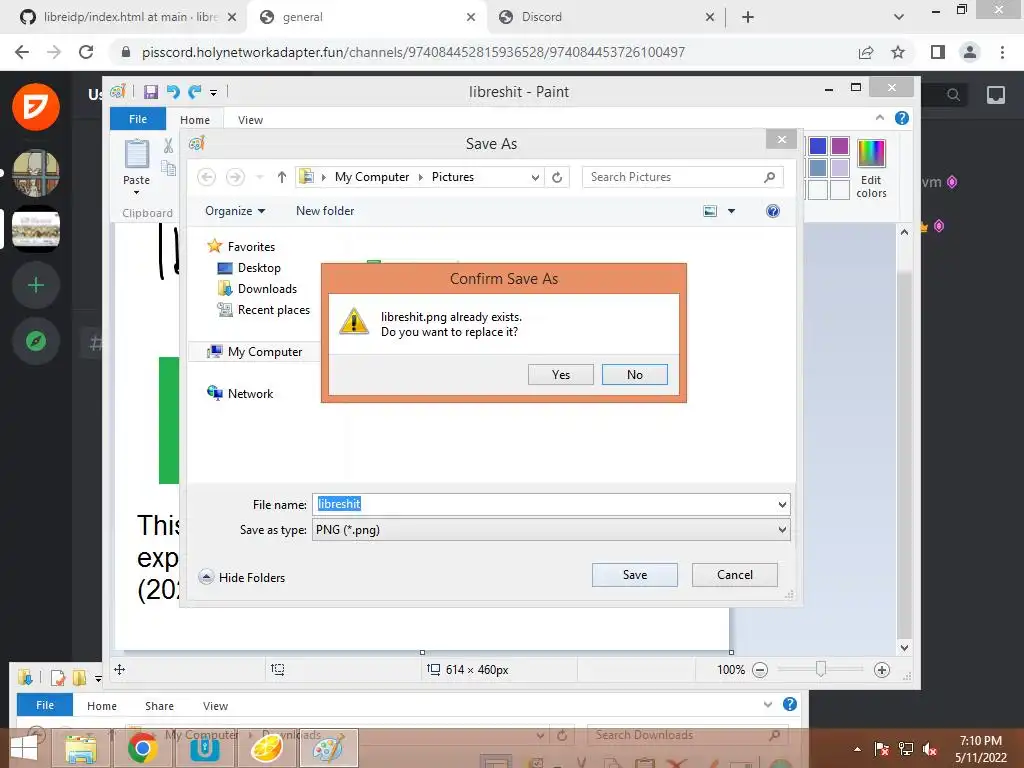
Task: Open the recent locations dropdown arrow
Action: pos(259,178)
